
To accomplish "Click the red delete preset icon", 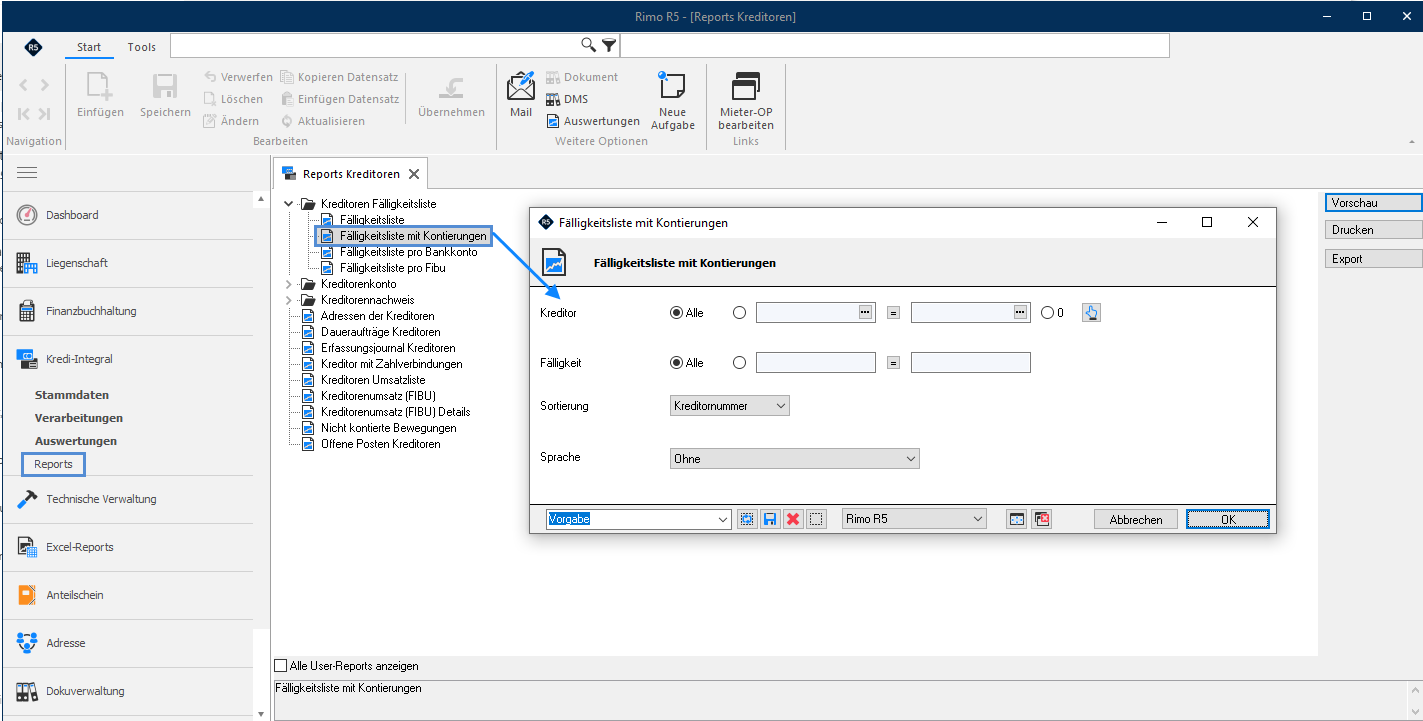I will pyautogui.click(x=793, y=519).
